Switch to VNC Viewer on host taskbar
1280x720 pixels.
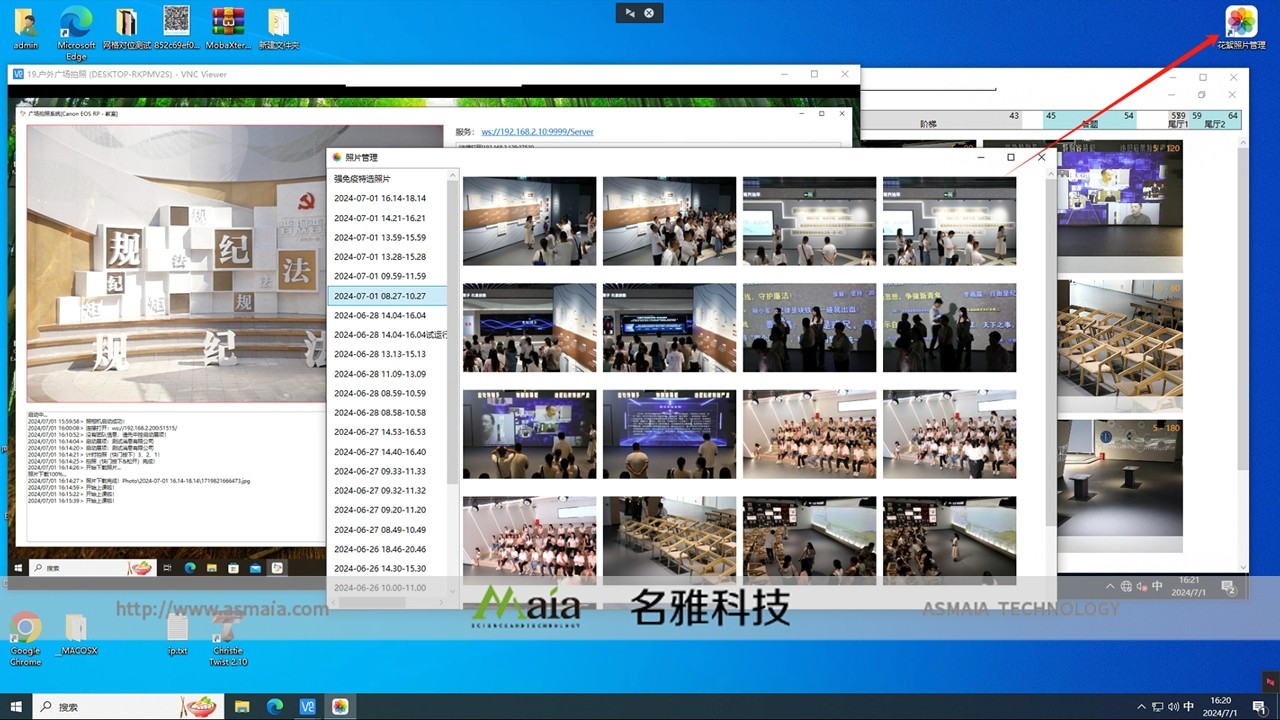coord(308,707)
